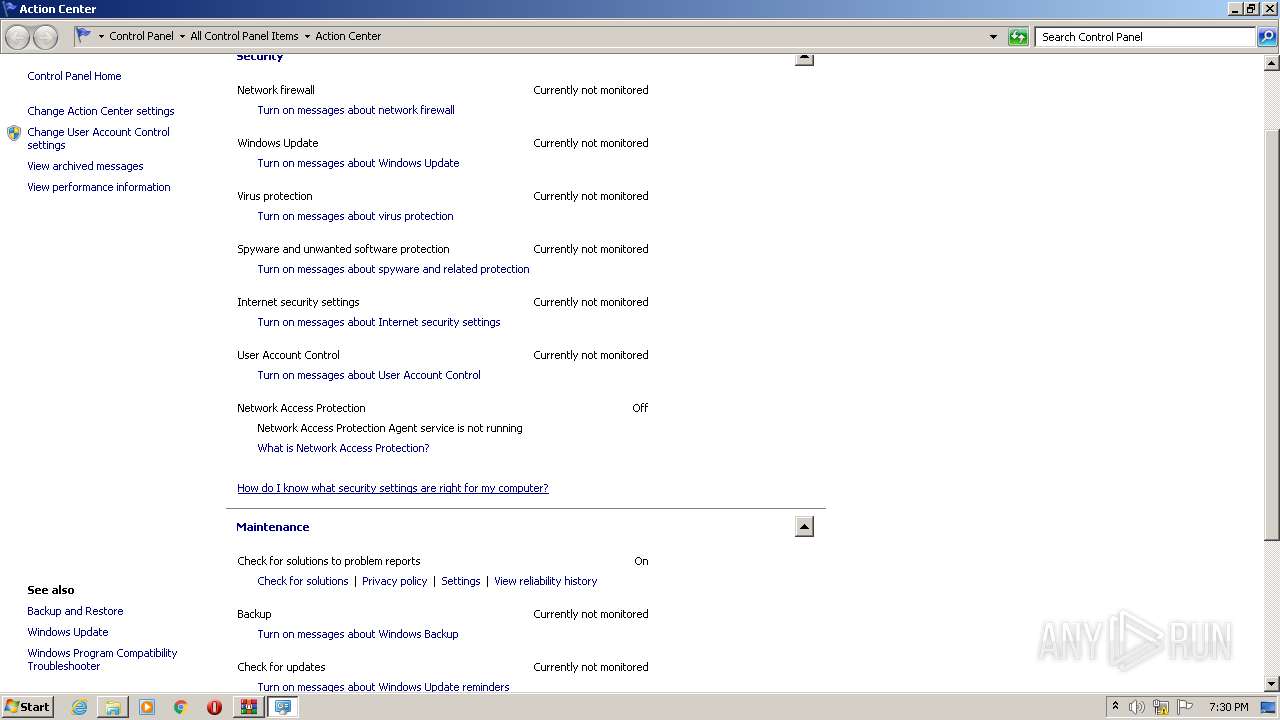Turn on messages about network firewall
The height and width of the screenshot is (720, 1280).
click(356, 110)
